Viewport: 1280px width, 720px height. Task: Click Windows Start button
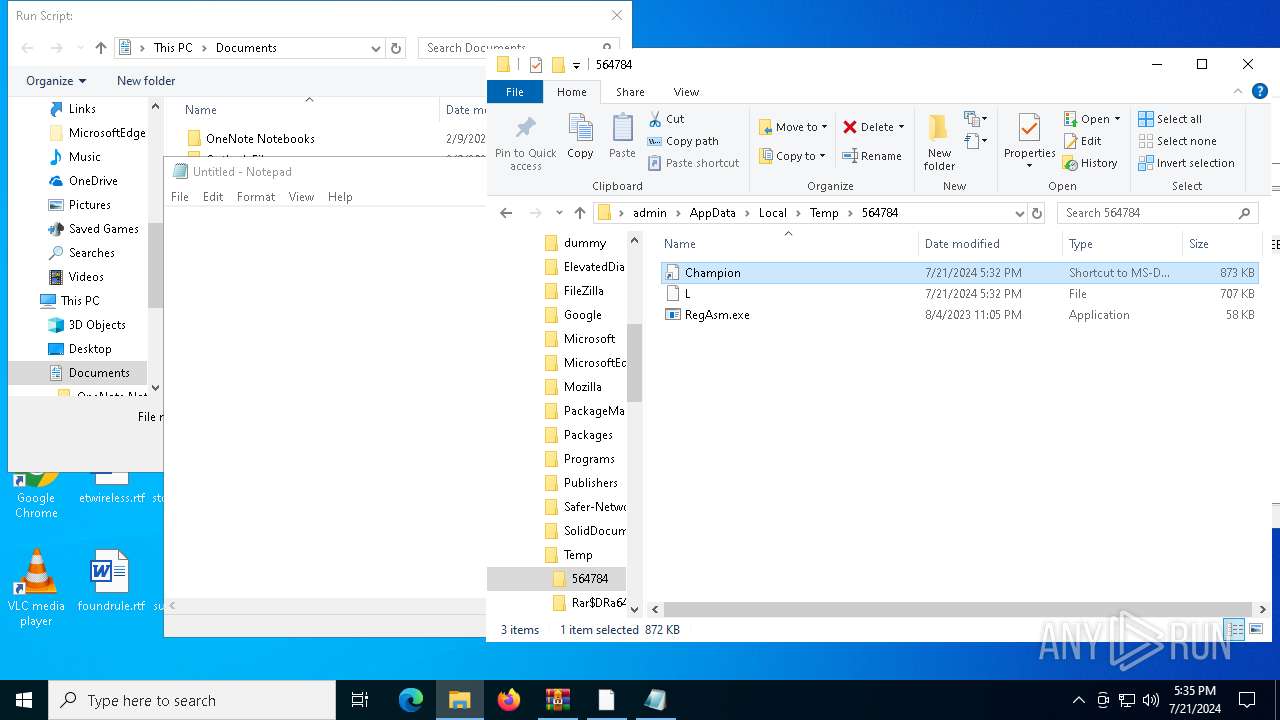pyautogui.click(x=24, y=700)
